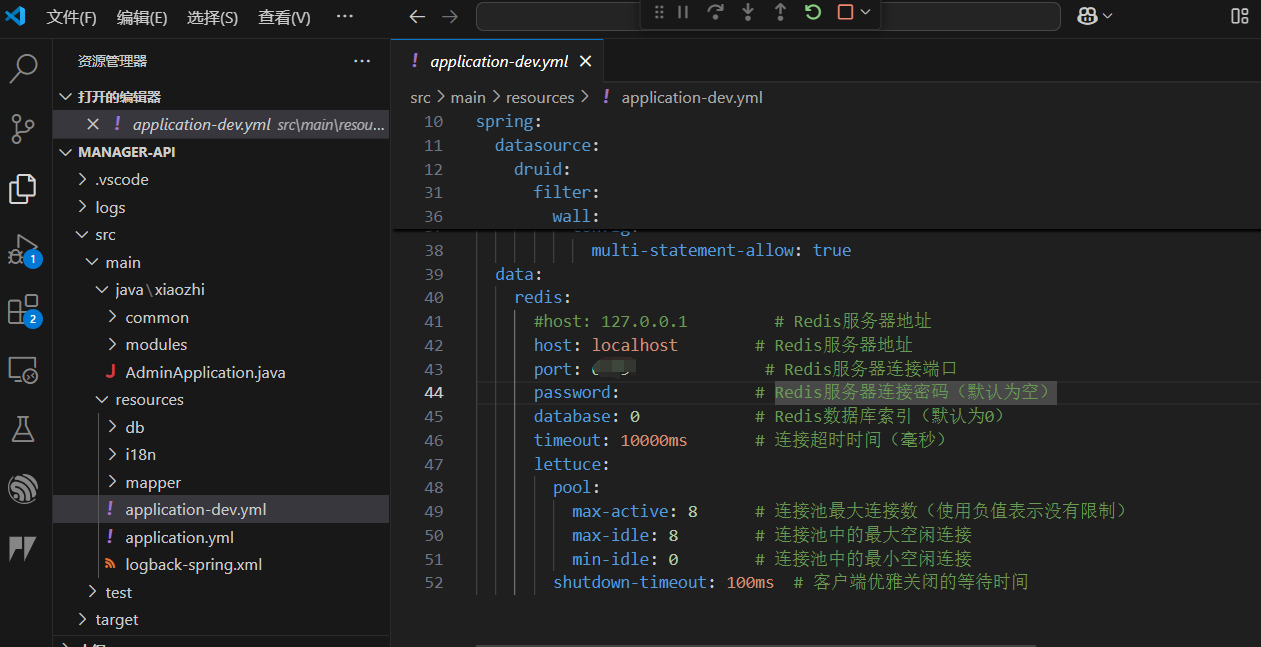Open the Source Control view
Screen dimensions: 1261x647
(x=23, y=129)
